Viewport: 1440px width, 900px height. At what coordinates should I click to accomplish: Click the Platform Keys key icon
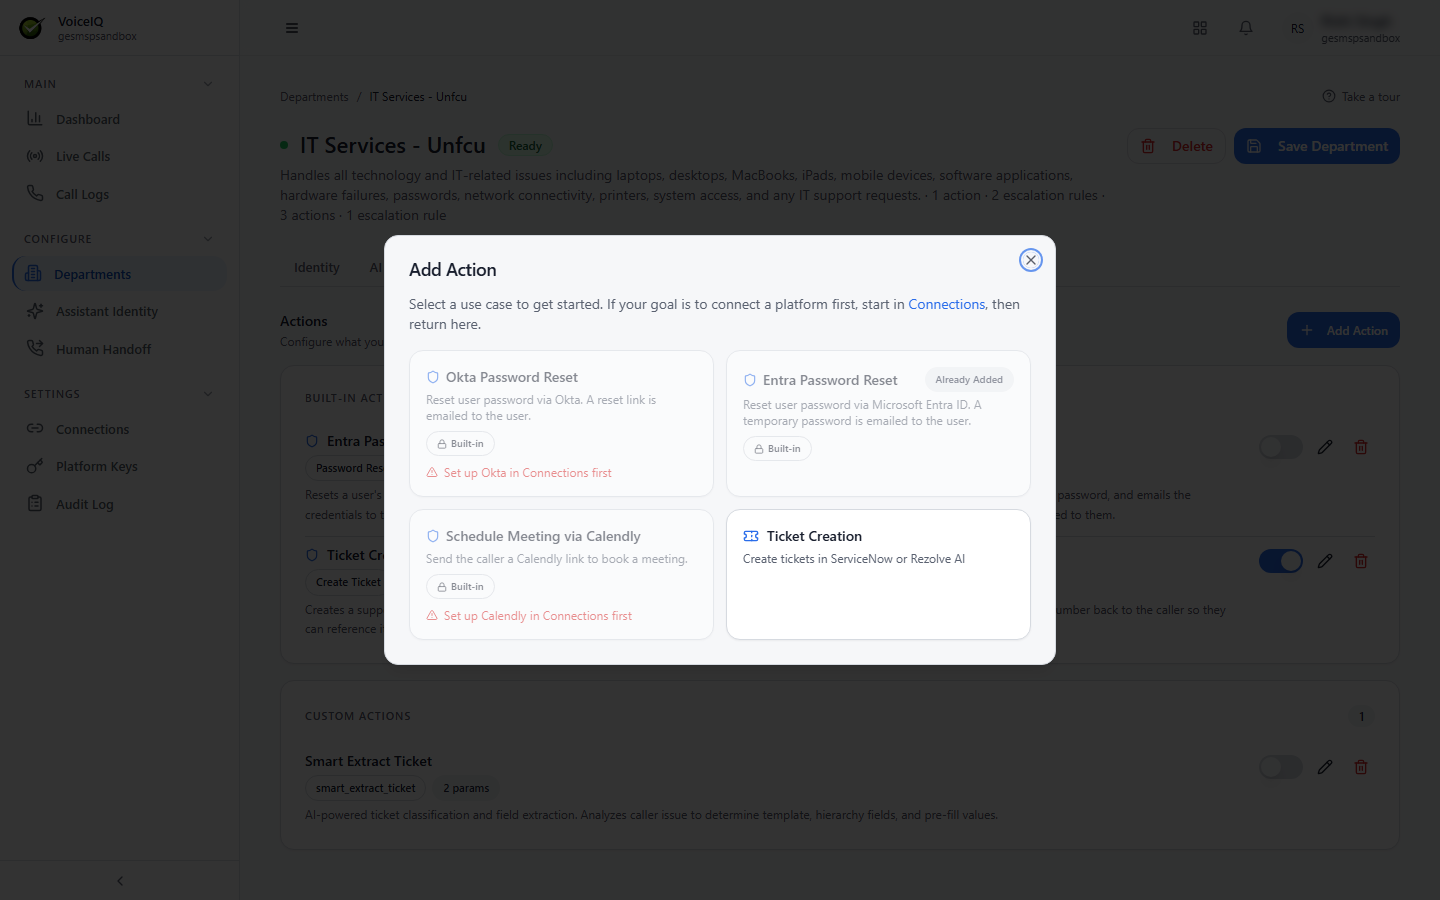(x=35, y=466)
